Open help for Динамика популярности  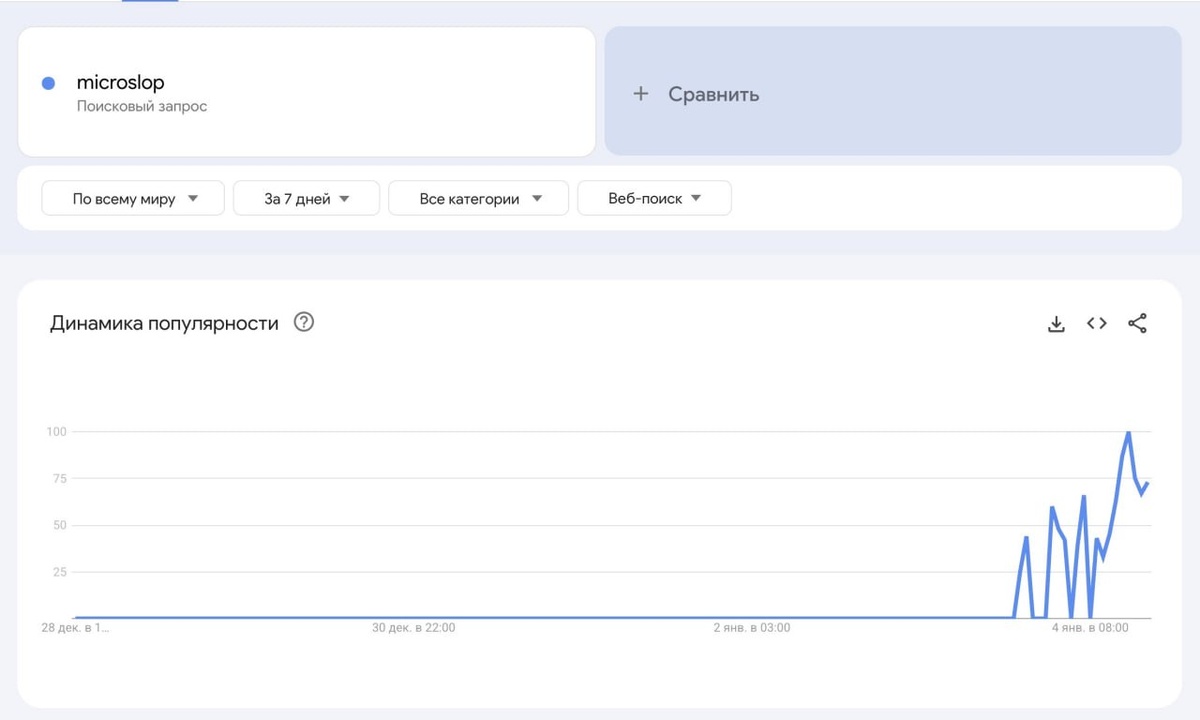[304, 322]
